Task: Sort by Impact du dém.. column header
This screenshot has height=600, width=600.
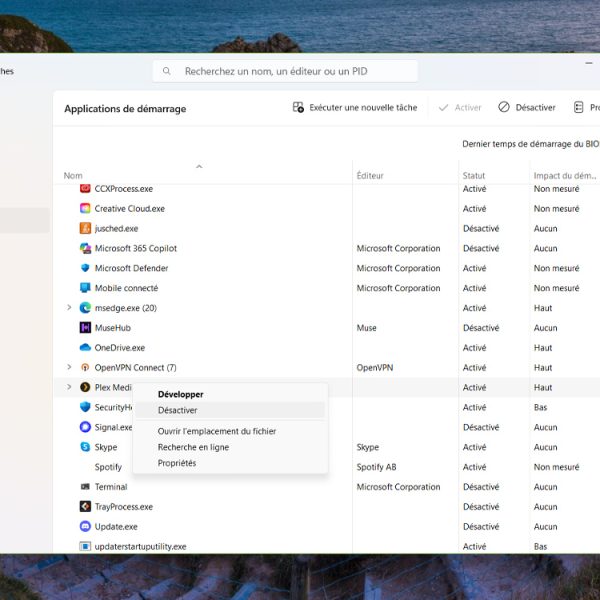Action: pyautogui.click(x=565, y=176)
